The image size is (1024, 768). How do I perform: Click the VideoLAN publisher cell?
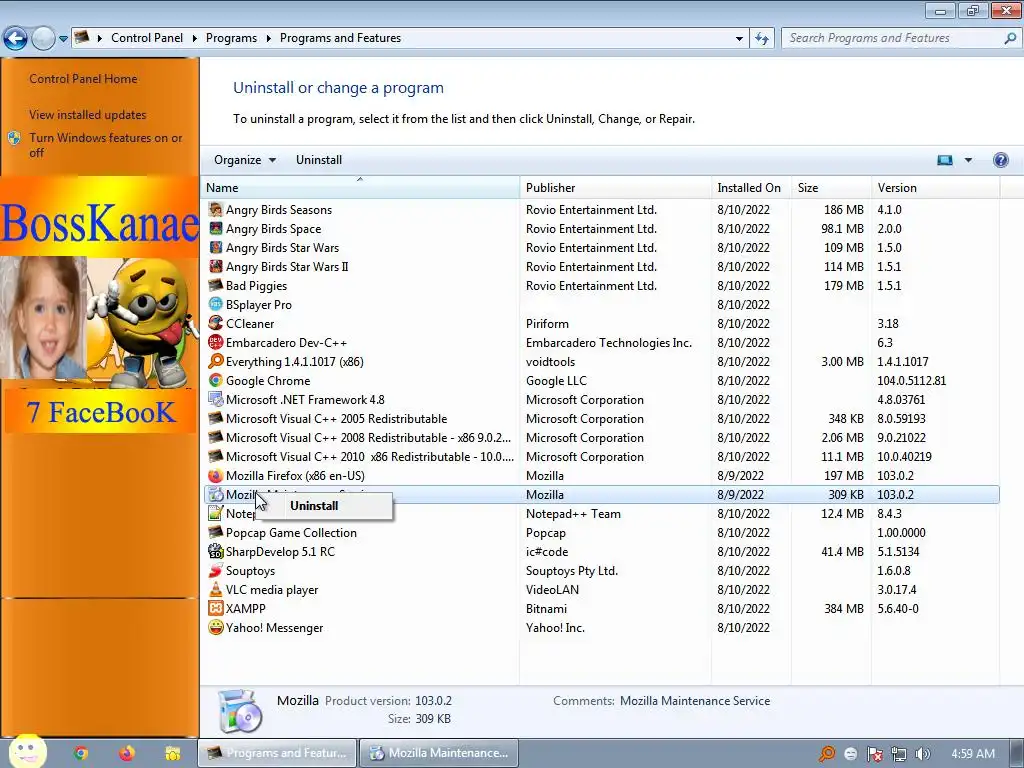[x=552, y=589]
